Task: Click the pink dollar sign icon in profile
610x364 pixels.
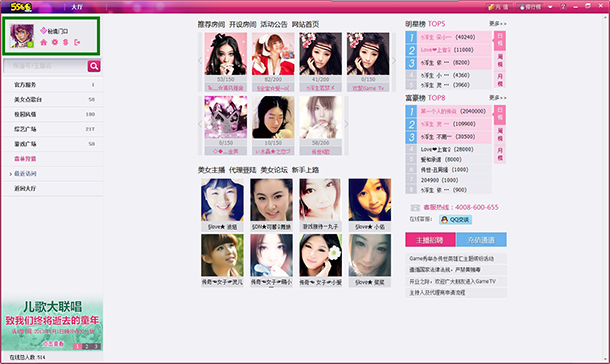Action: pos(66,42)
